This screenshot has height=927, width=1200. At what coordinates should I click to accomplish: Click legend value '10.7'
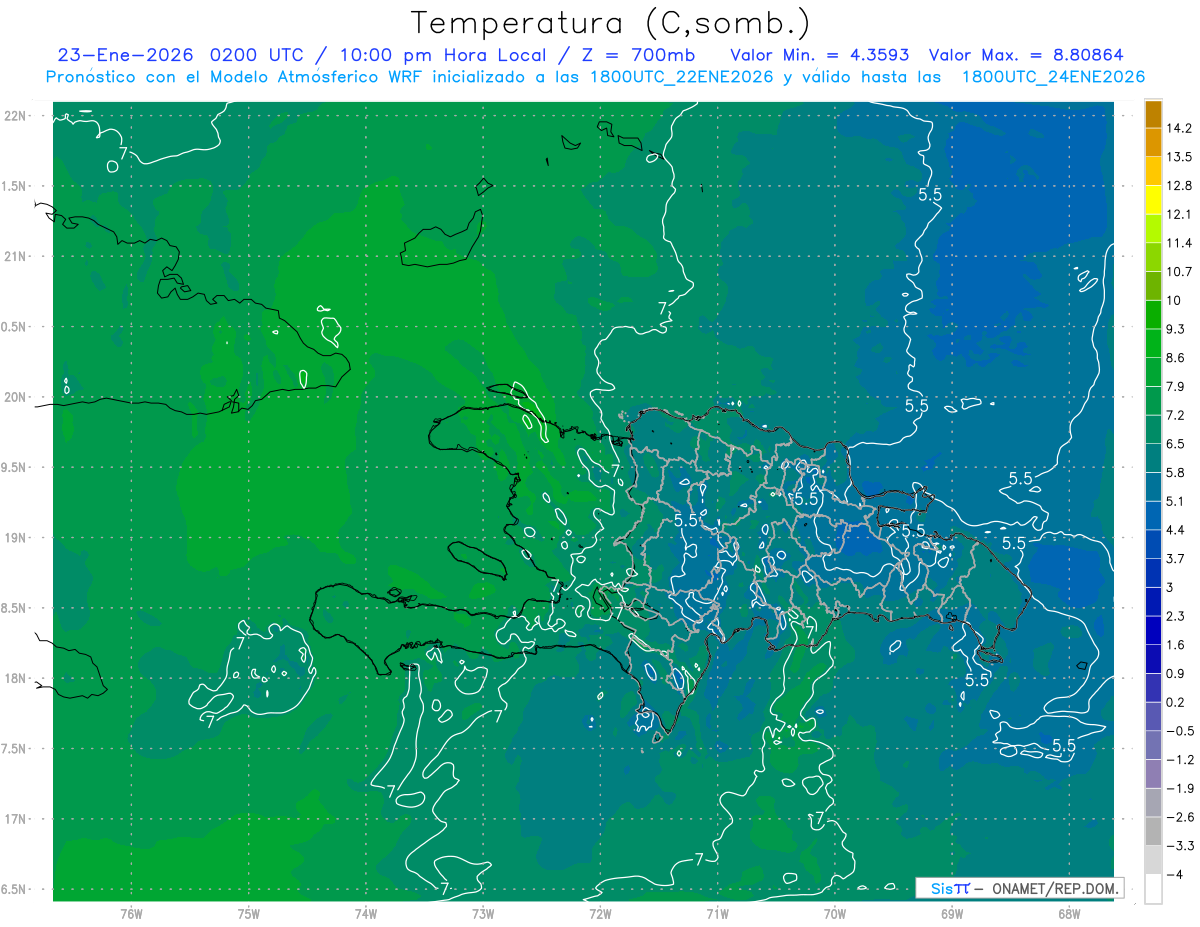click(x=1177, y=272)
